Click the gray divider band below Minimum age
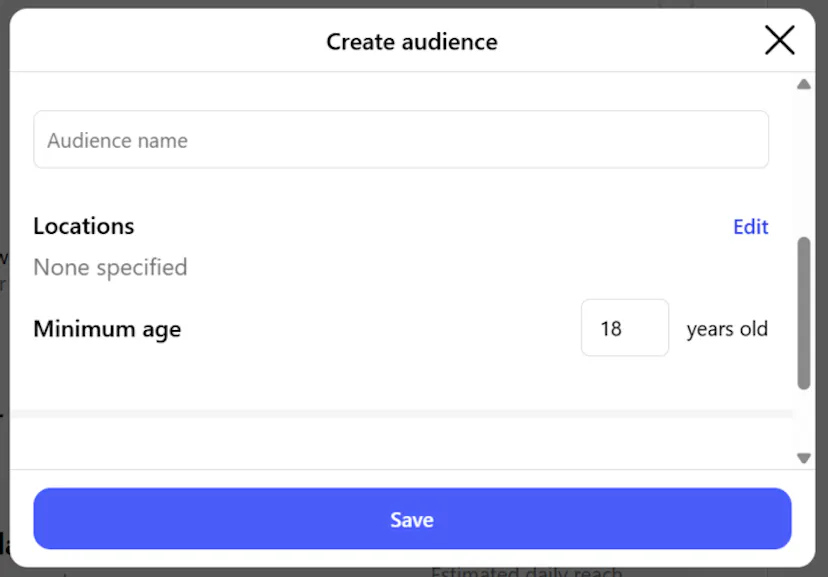The width and height of the screenshot is (828, 577). [400, 413]
